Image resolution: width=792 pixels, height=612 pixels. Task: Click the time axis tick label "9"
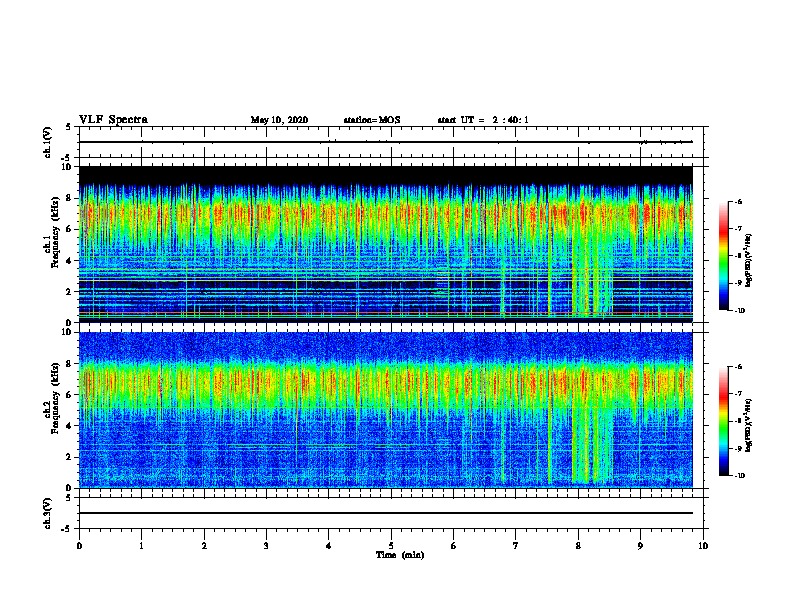pyautogui.click(x=640, y=546)
